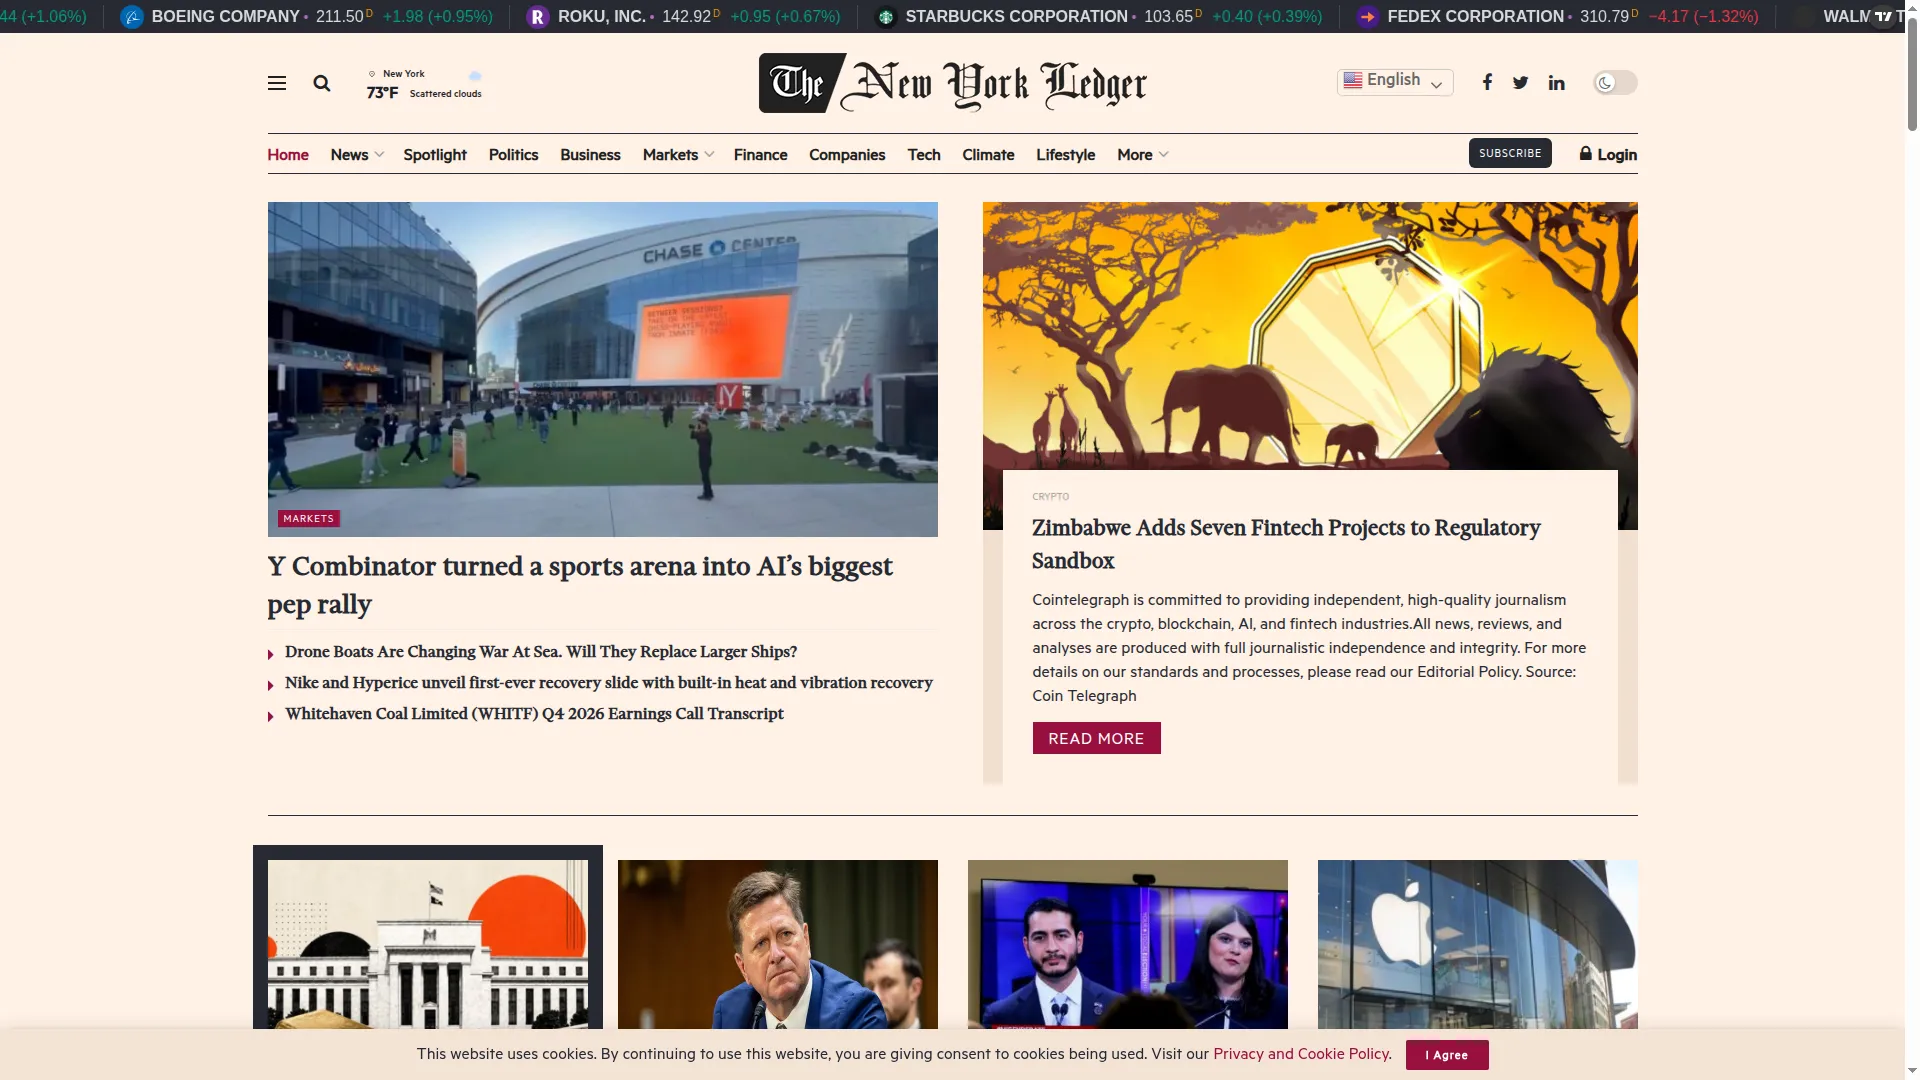
Task: Open the Tech section
Action: click(x=924, y=154)
